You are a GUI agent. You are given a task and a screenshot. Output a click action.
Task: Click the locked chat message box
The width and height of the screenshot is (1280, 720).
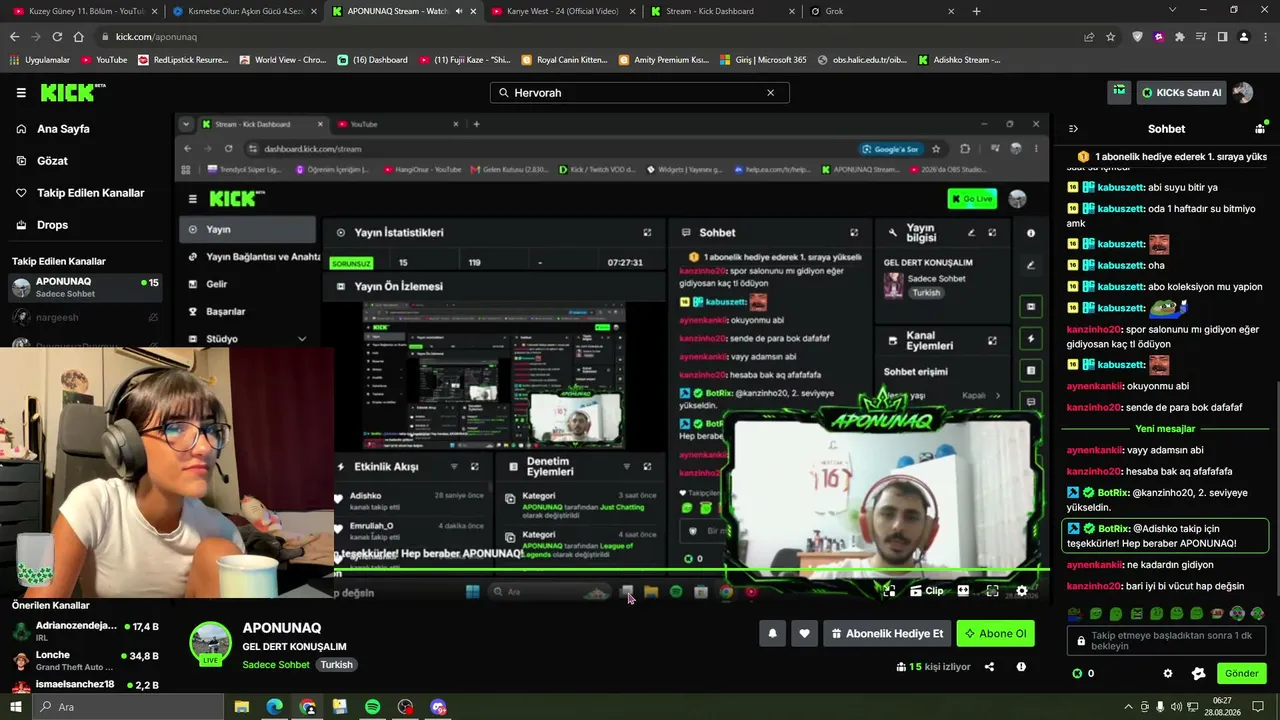point(1166,640)
